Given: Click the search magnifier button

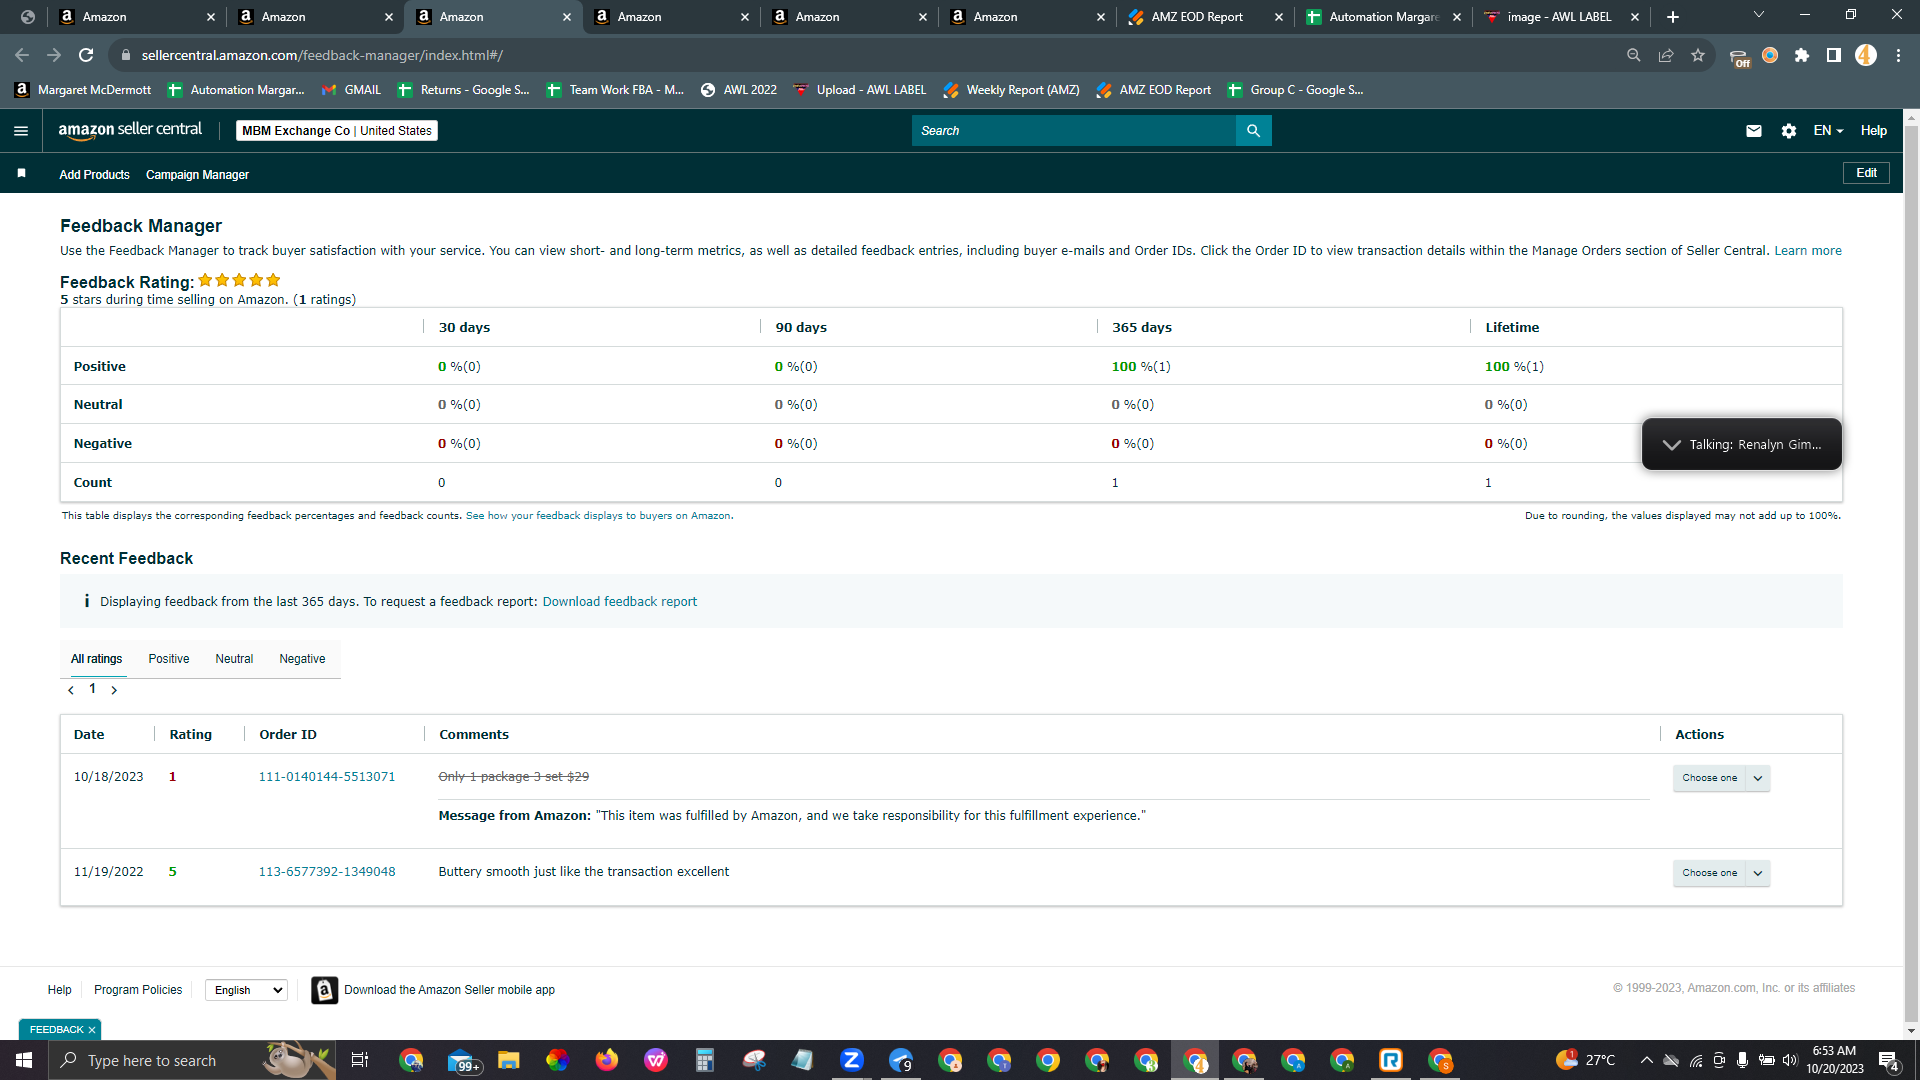Looking at the screenshot, I should click(x=1253, y=131).
